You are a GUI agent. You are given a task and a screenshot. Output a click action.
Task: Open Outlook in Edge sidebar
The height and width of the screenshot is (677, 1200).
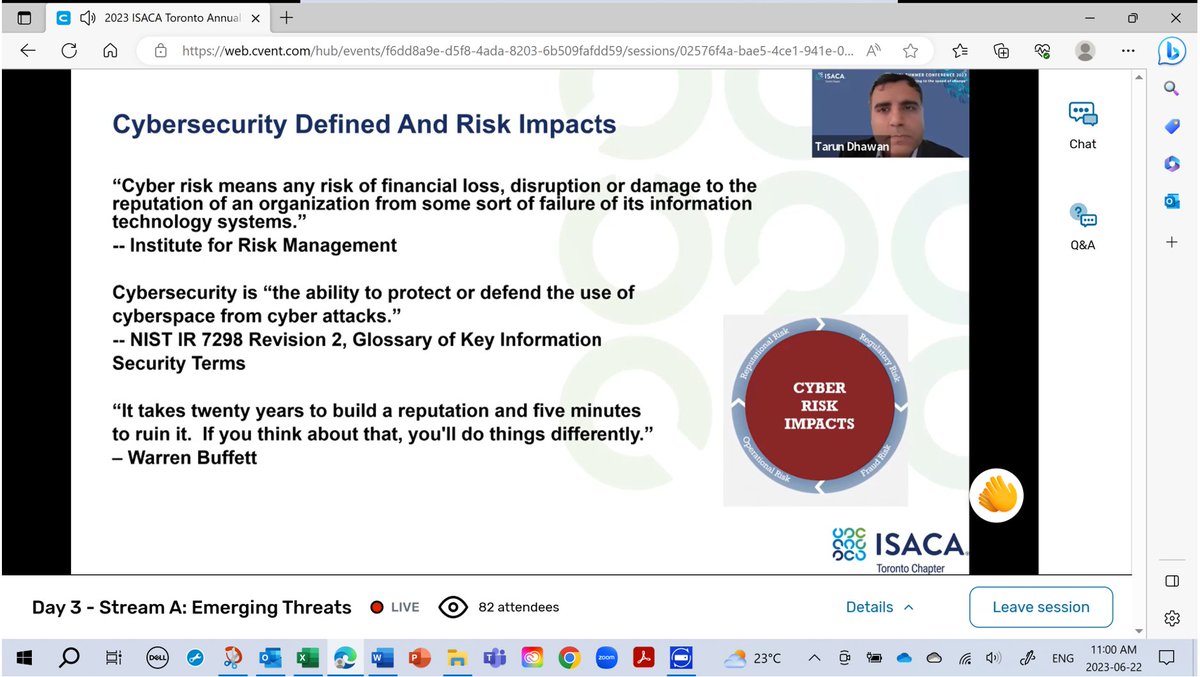[x=1172, y=201]
